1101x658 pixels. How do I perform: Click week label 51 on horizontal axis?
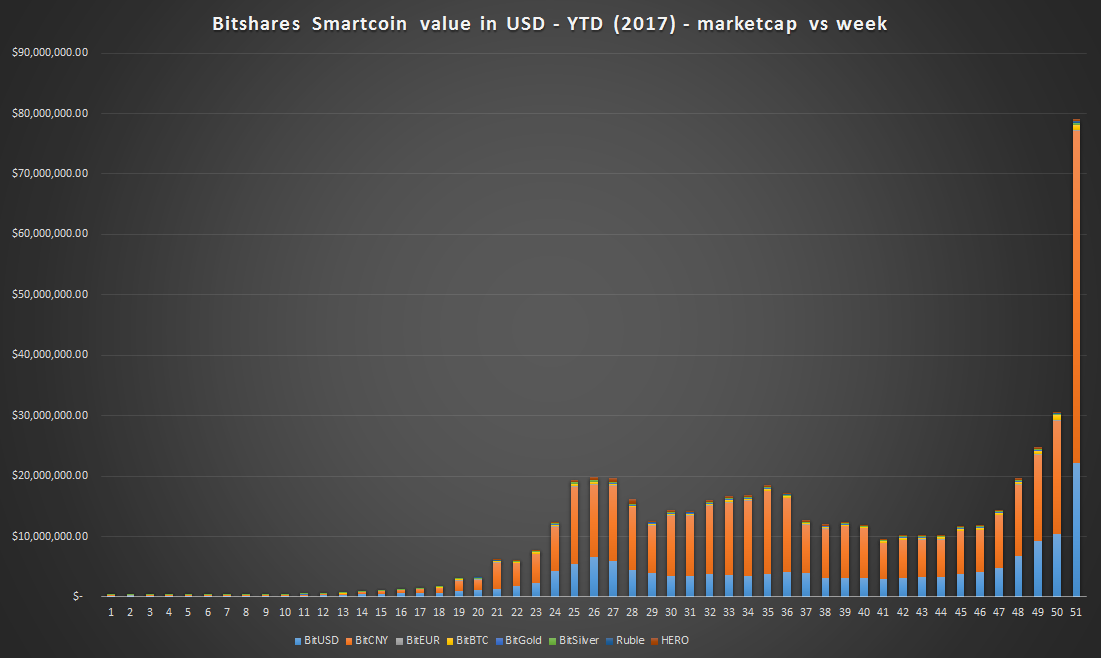[1076, 612]
